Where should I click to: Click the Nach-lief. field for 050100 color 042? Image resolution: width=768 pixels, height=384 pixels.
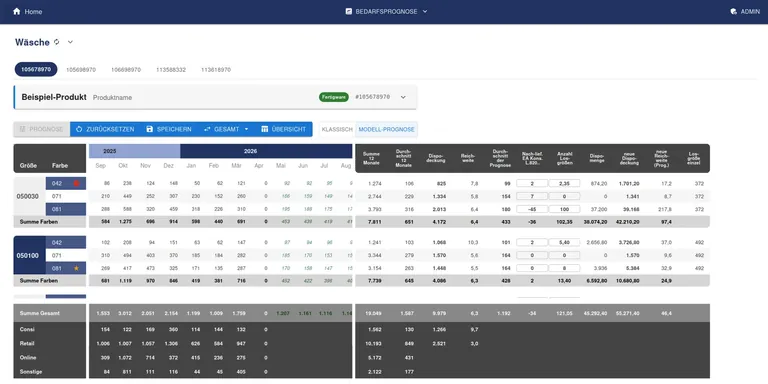(532, 242)
